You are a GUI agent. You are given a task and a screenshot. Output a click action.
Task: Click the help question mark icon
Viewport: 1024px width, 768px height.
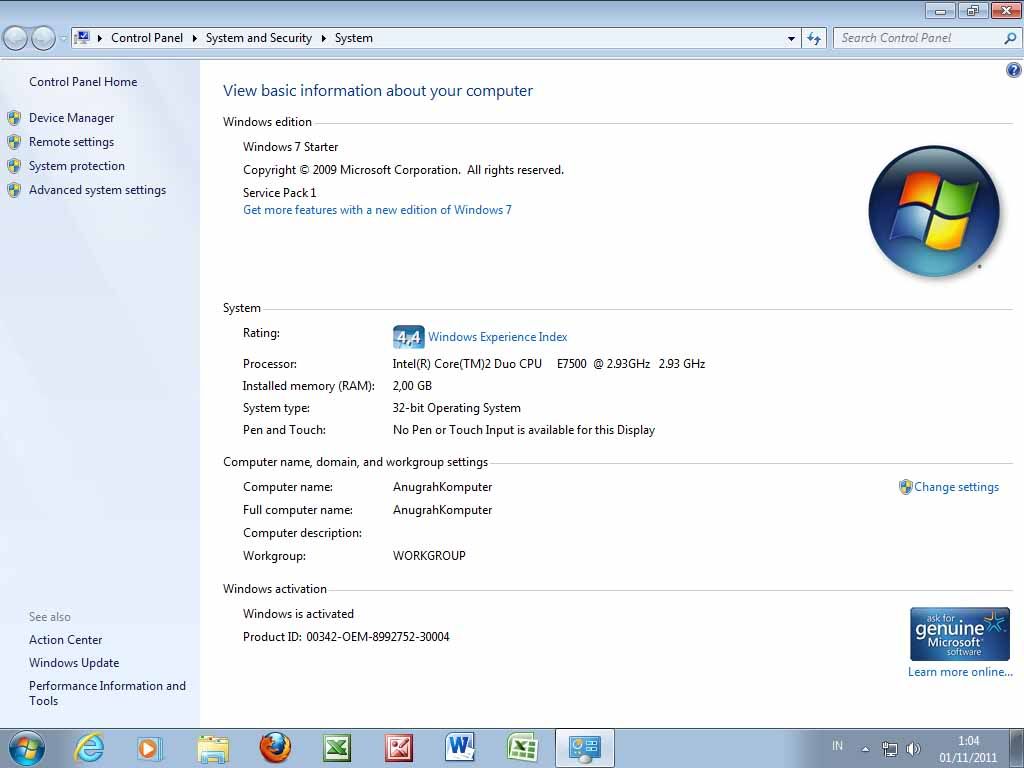pos(1014,70)
